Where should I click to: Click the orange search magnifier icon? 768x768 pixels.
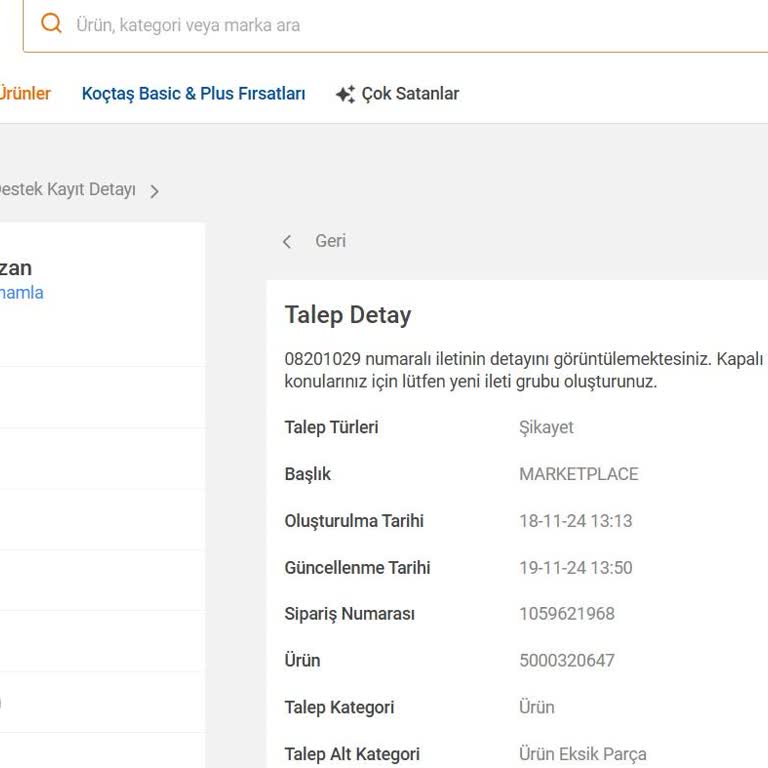[51, 23]
